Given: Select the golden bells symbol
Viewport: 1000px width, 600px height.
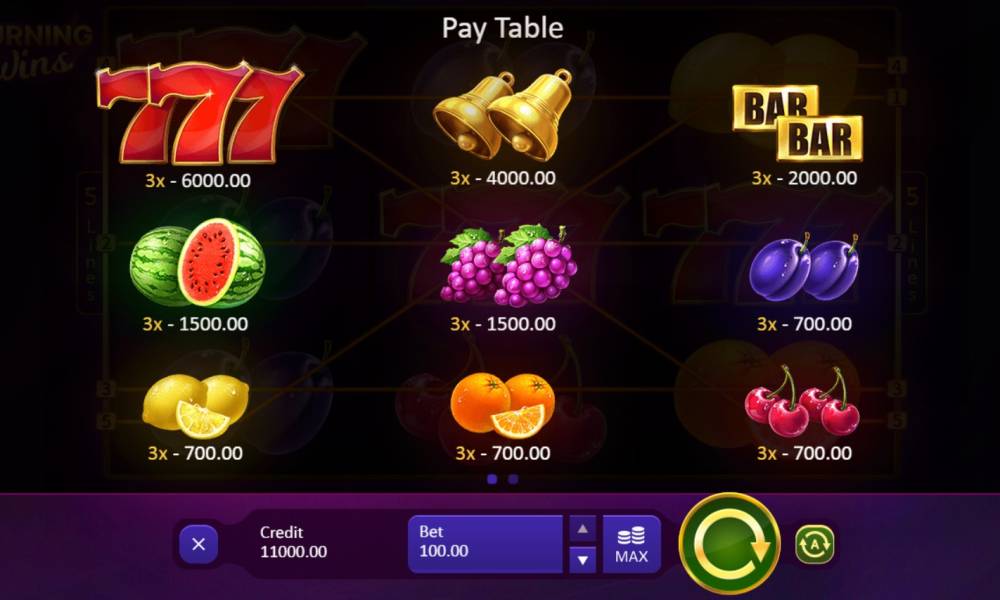Looking at the screenshot, I should click(503, 115).
